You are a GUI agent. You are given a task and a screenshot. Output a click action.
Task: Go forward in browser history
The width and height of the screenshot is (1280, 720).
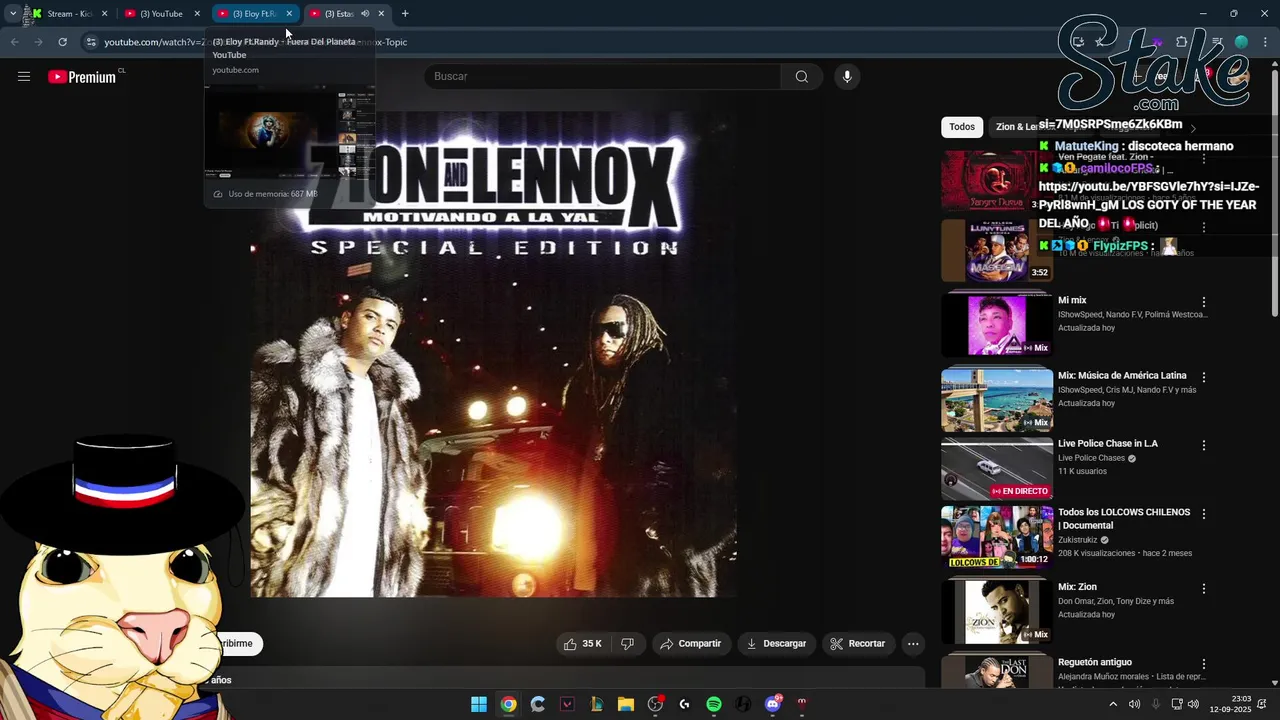(38, 42)
